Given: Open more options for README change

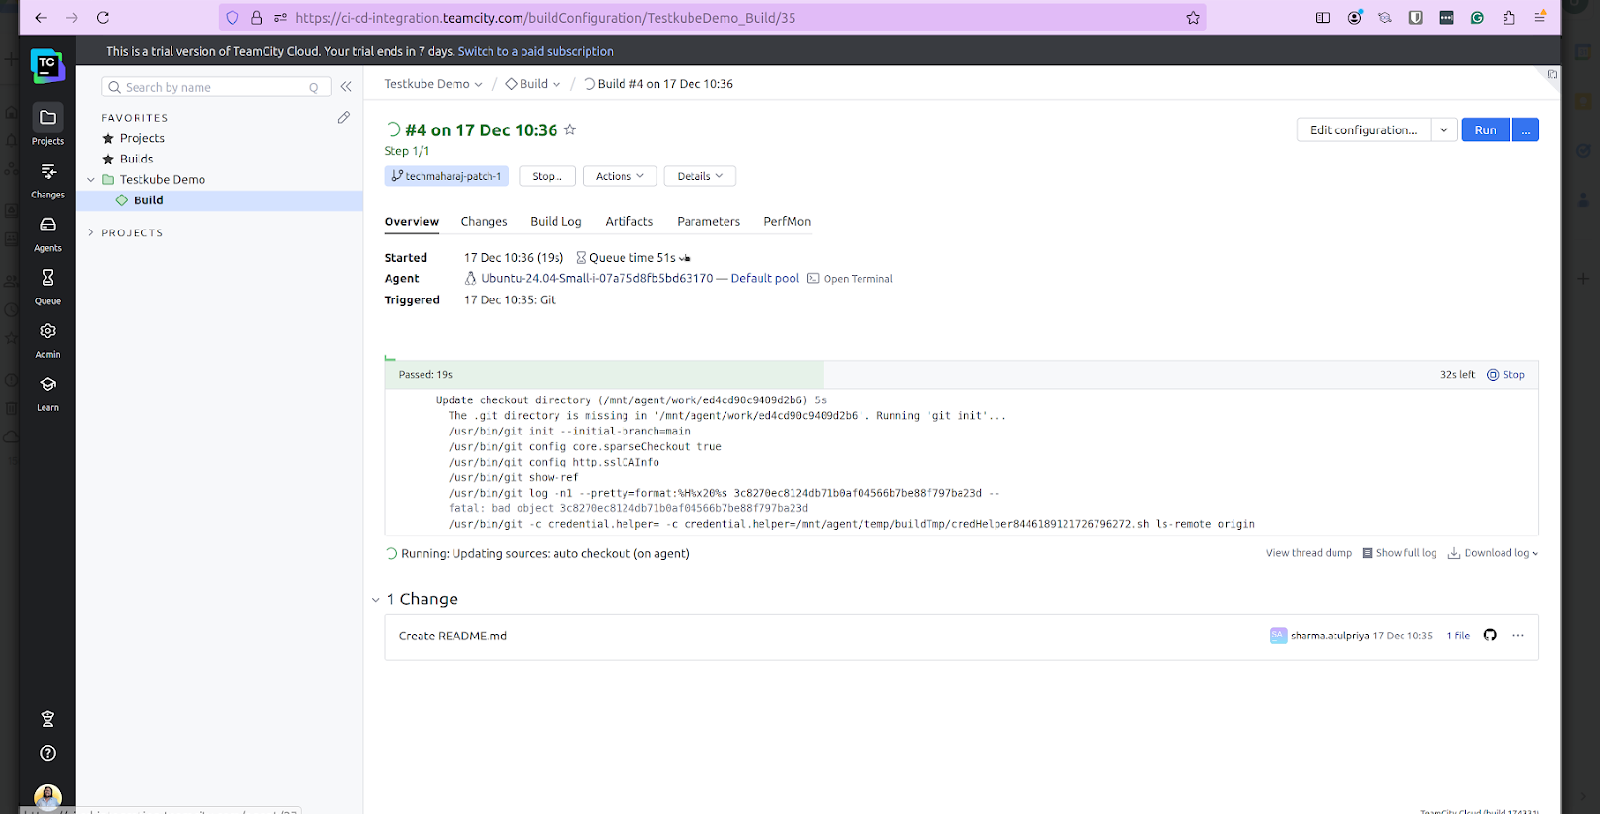Looking at the screenshot, I should [x=1518, y=635].
